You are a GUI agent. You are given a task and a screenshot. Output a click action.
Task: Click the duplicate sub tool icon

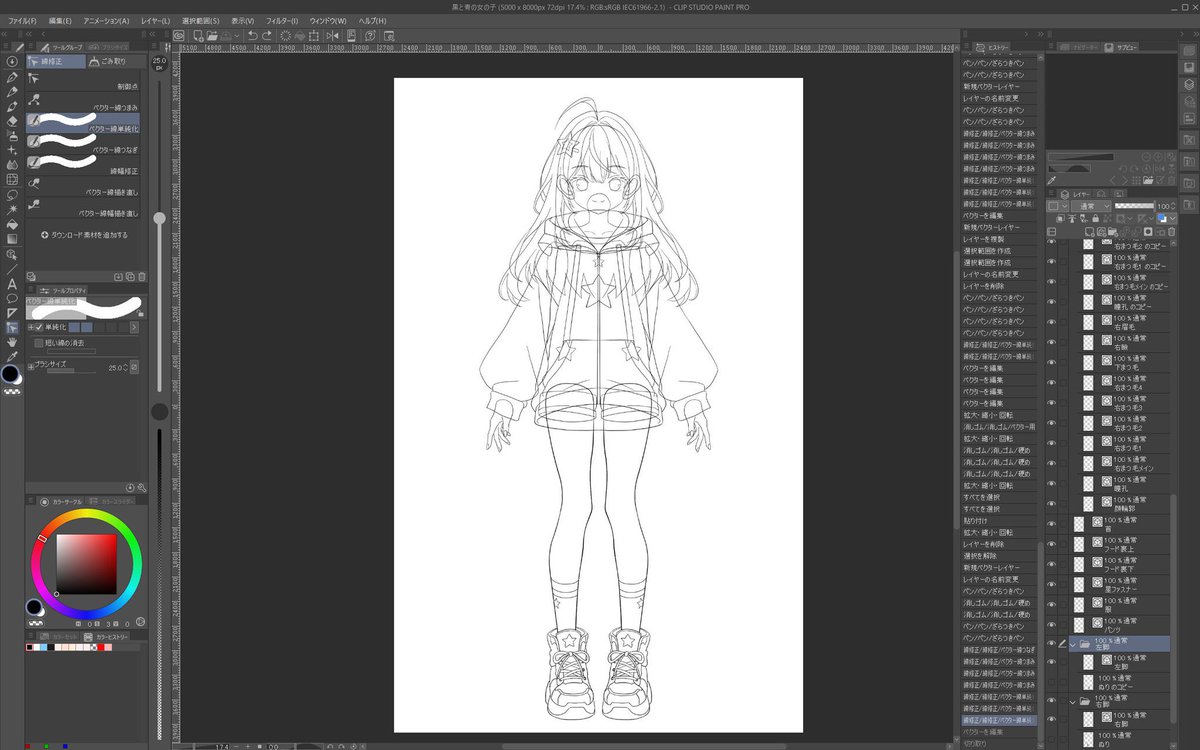point(130,277)
